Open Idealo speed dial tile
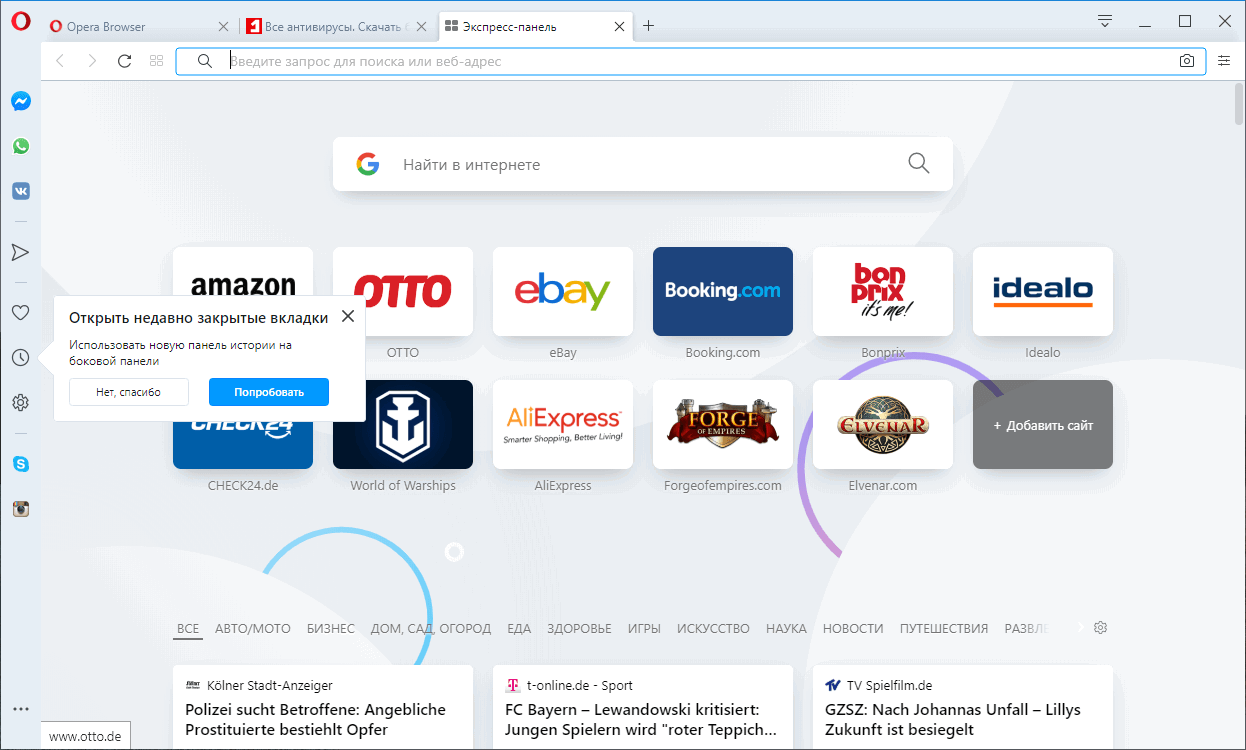This screenshot has height=750, width=1246. pyautogui.click(x=1043, y=291)
